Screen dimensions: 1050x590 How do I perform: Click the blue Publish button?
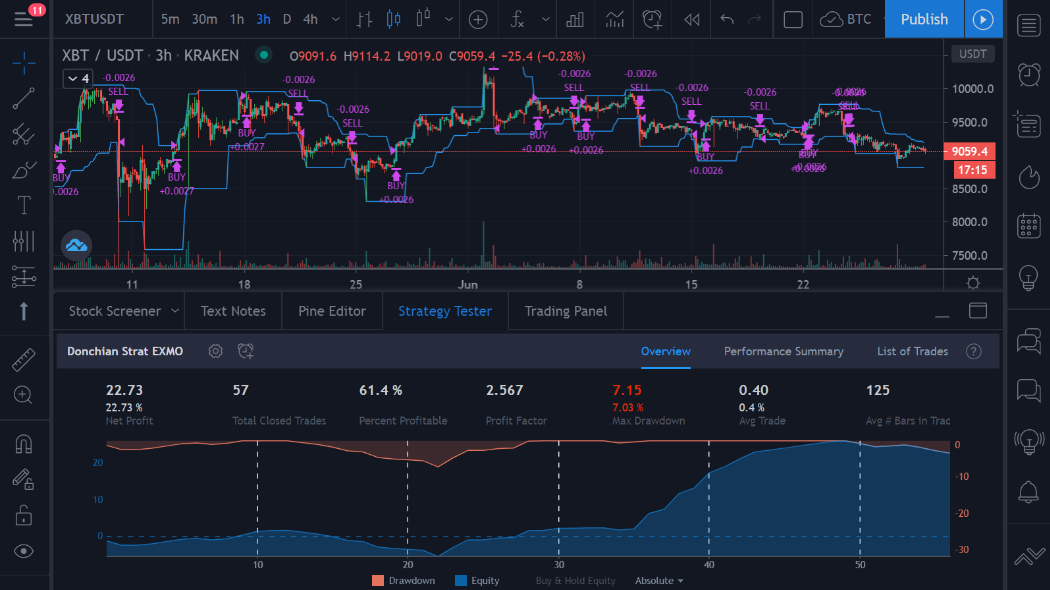pyautogui.click(x=924, y=19)
